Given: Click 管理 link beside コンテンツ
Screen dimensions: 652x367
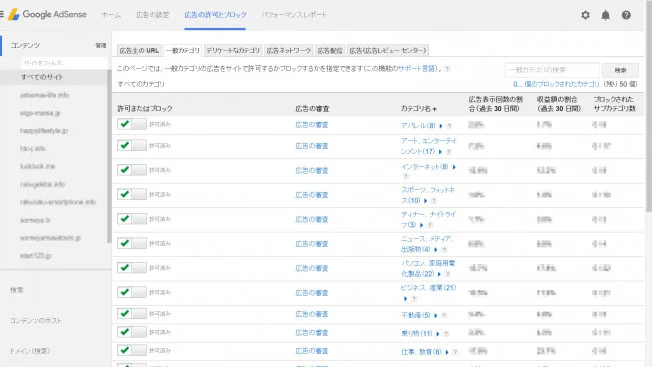Looking at the screenshot, I should pos(101,45).
